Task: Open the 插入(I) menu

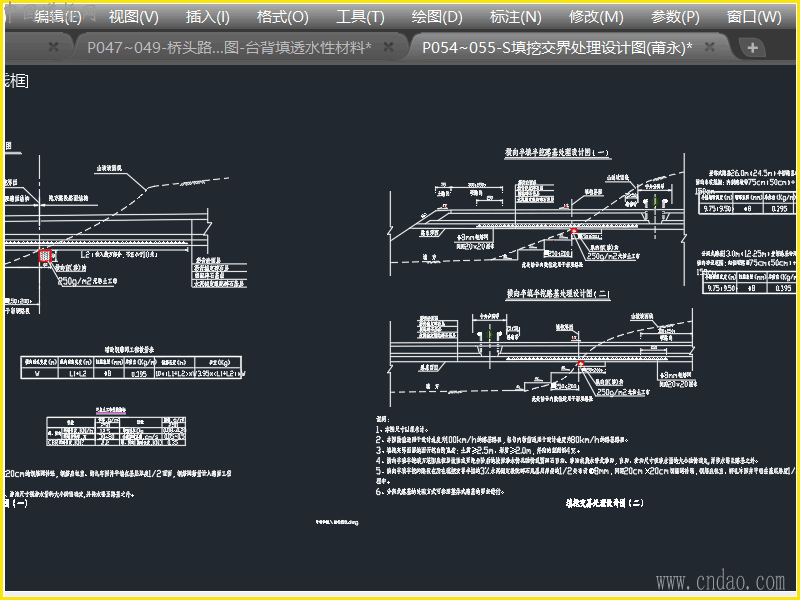Action: [x=208, y=17]
